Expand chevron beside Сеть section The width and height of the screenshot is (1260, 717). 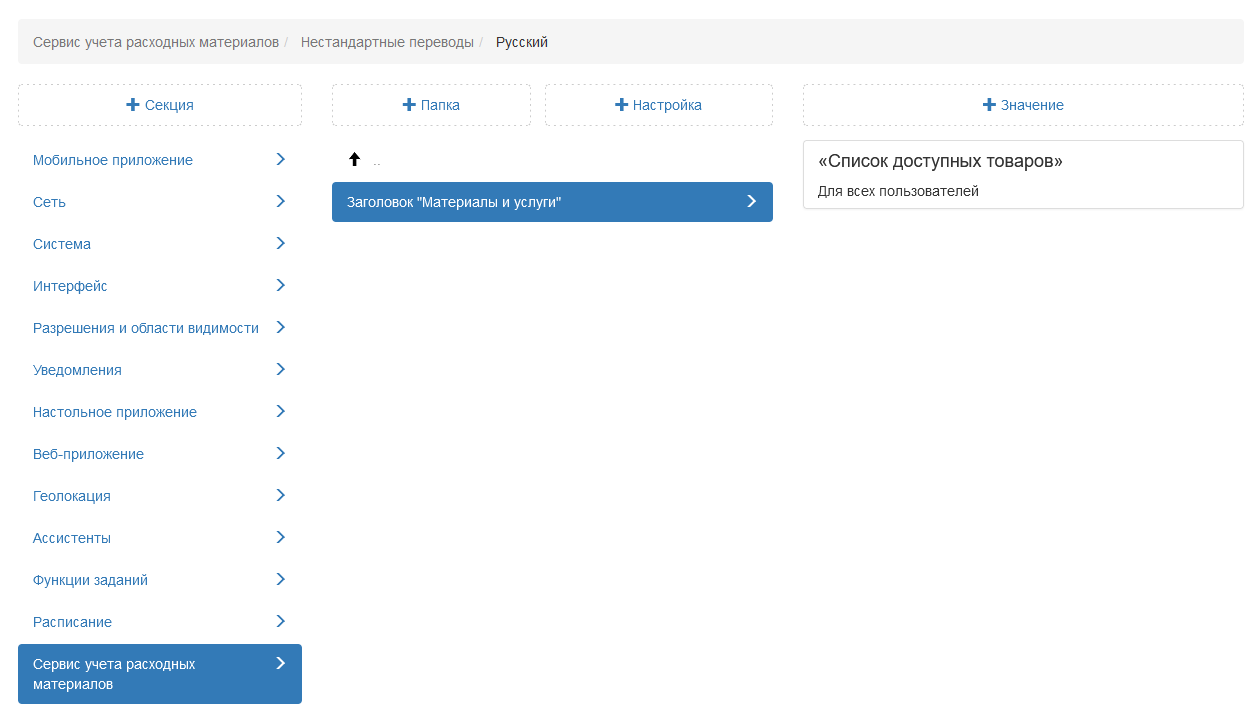click(280, 202)
